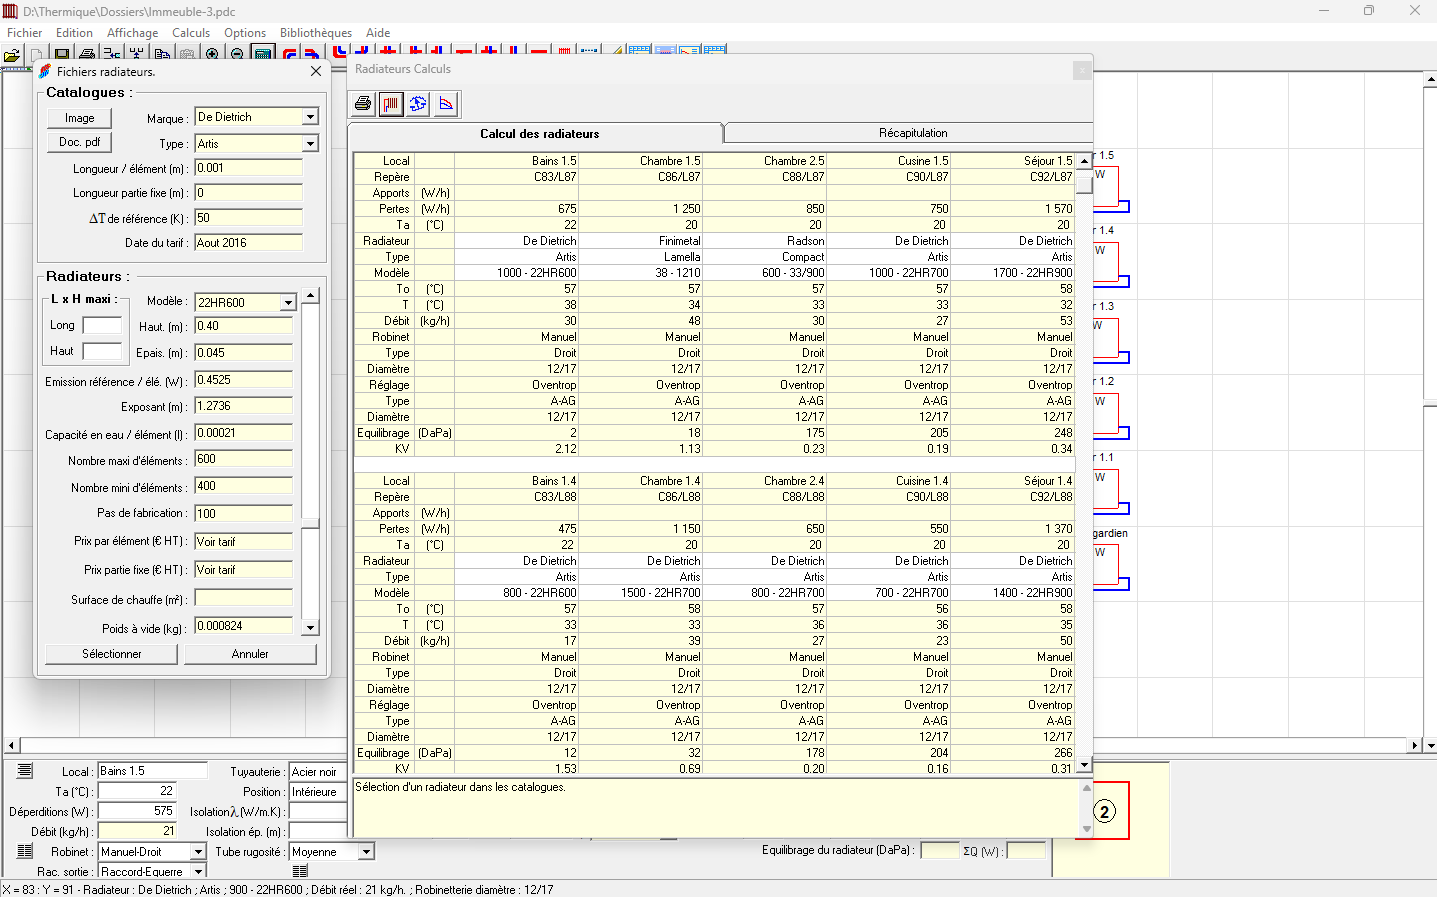Viewport: 1437px width, 897px height.
Task: Click the Long maxi input field
Action: 101,325
